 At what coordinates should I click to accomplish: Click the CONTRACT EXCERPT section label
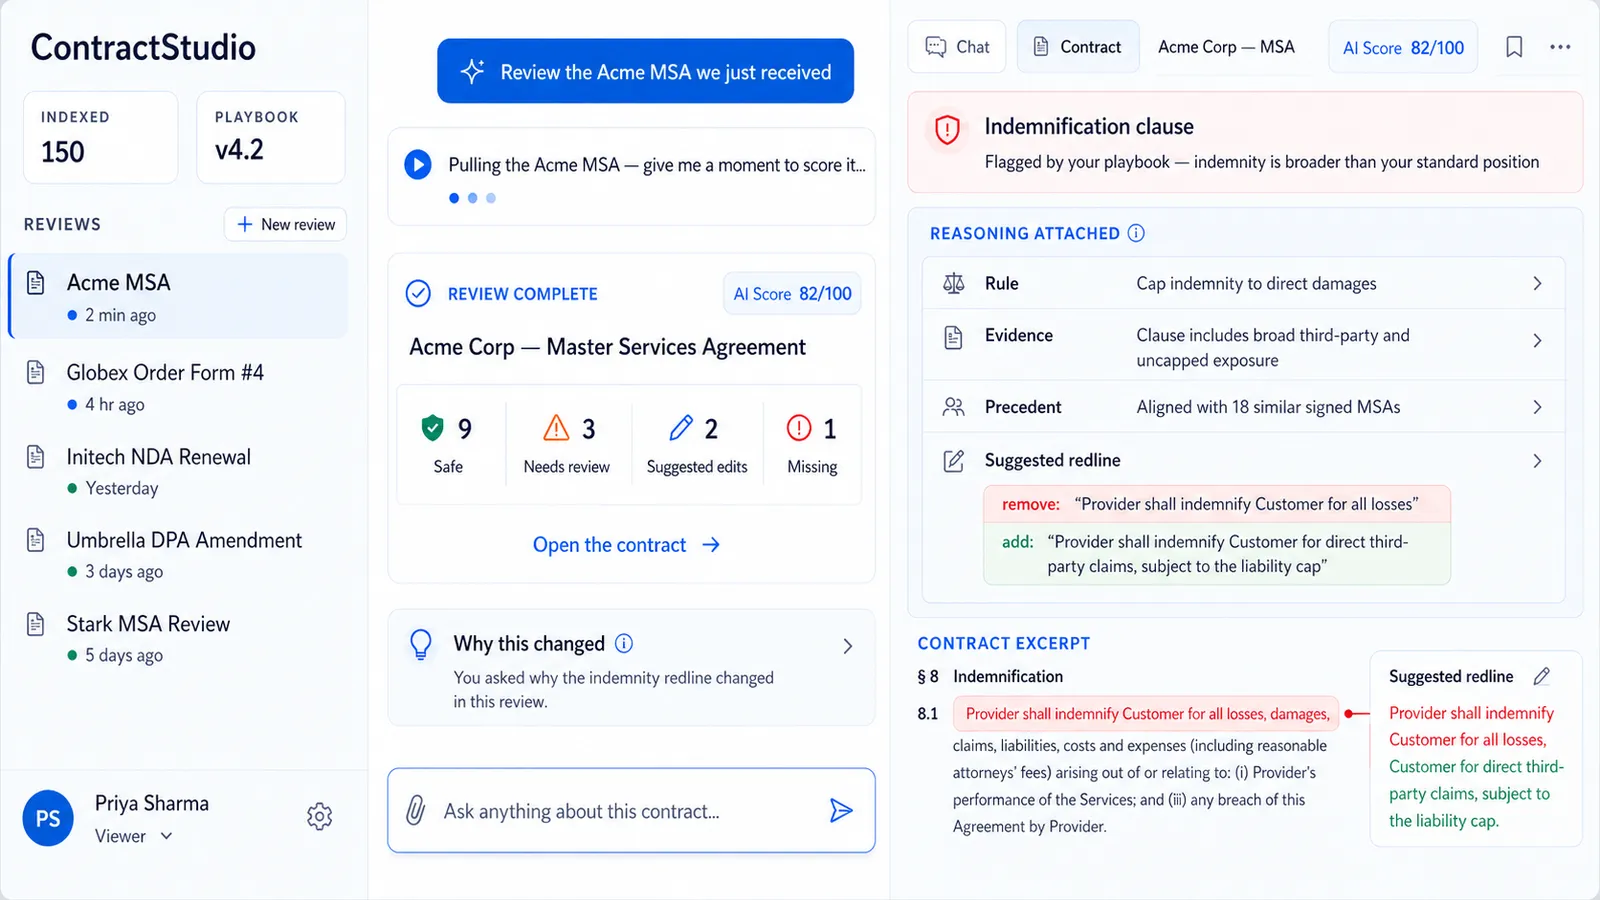click(1004, 644)
